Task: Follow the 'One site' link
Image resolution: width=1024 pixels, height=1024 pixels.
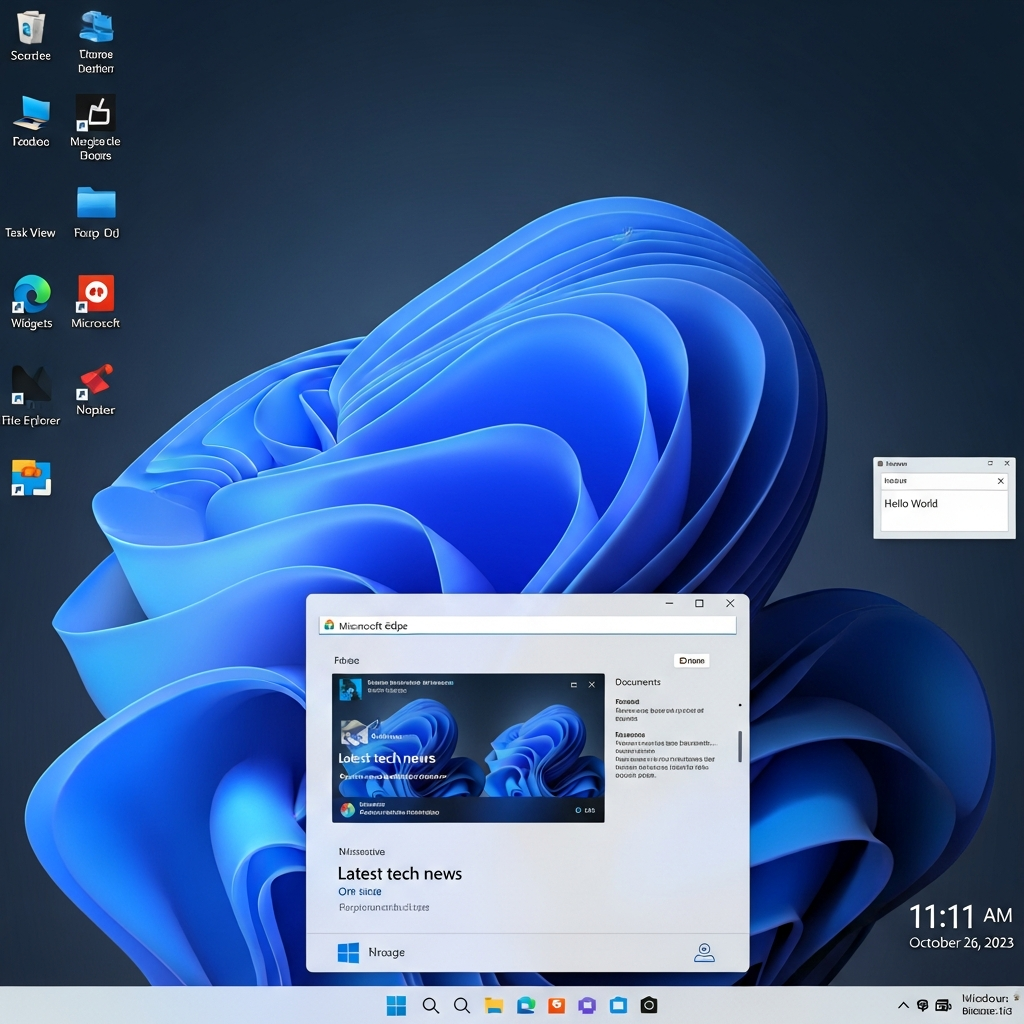Action: point(358,890)
